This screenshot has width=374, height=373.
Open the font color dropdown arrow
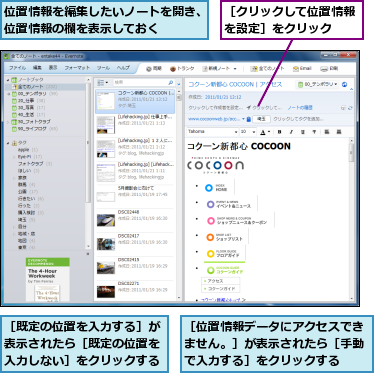(x=269, y=132)
